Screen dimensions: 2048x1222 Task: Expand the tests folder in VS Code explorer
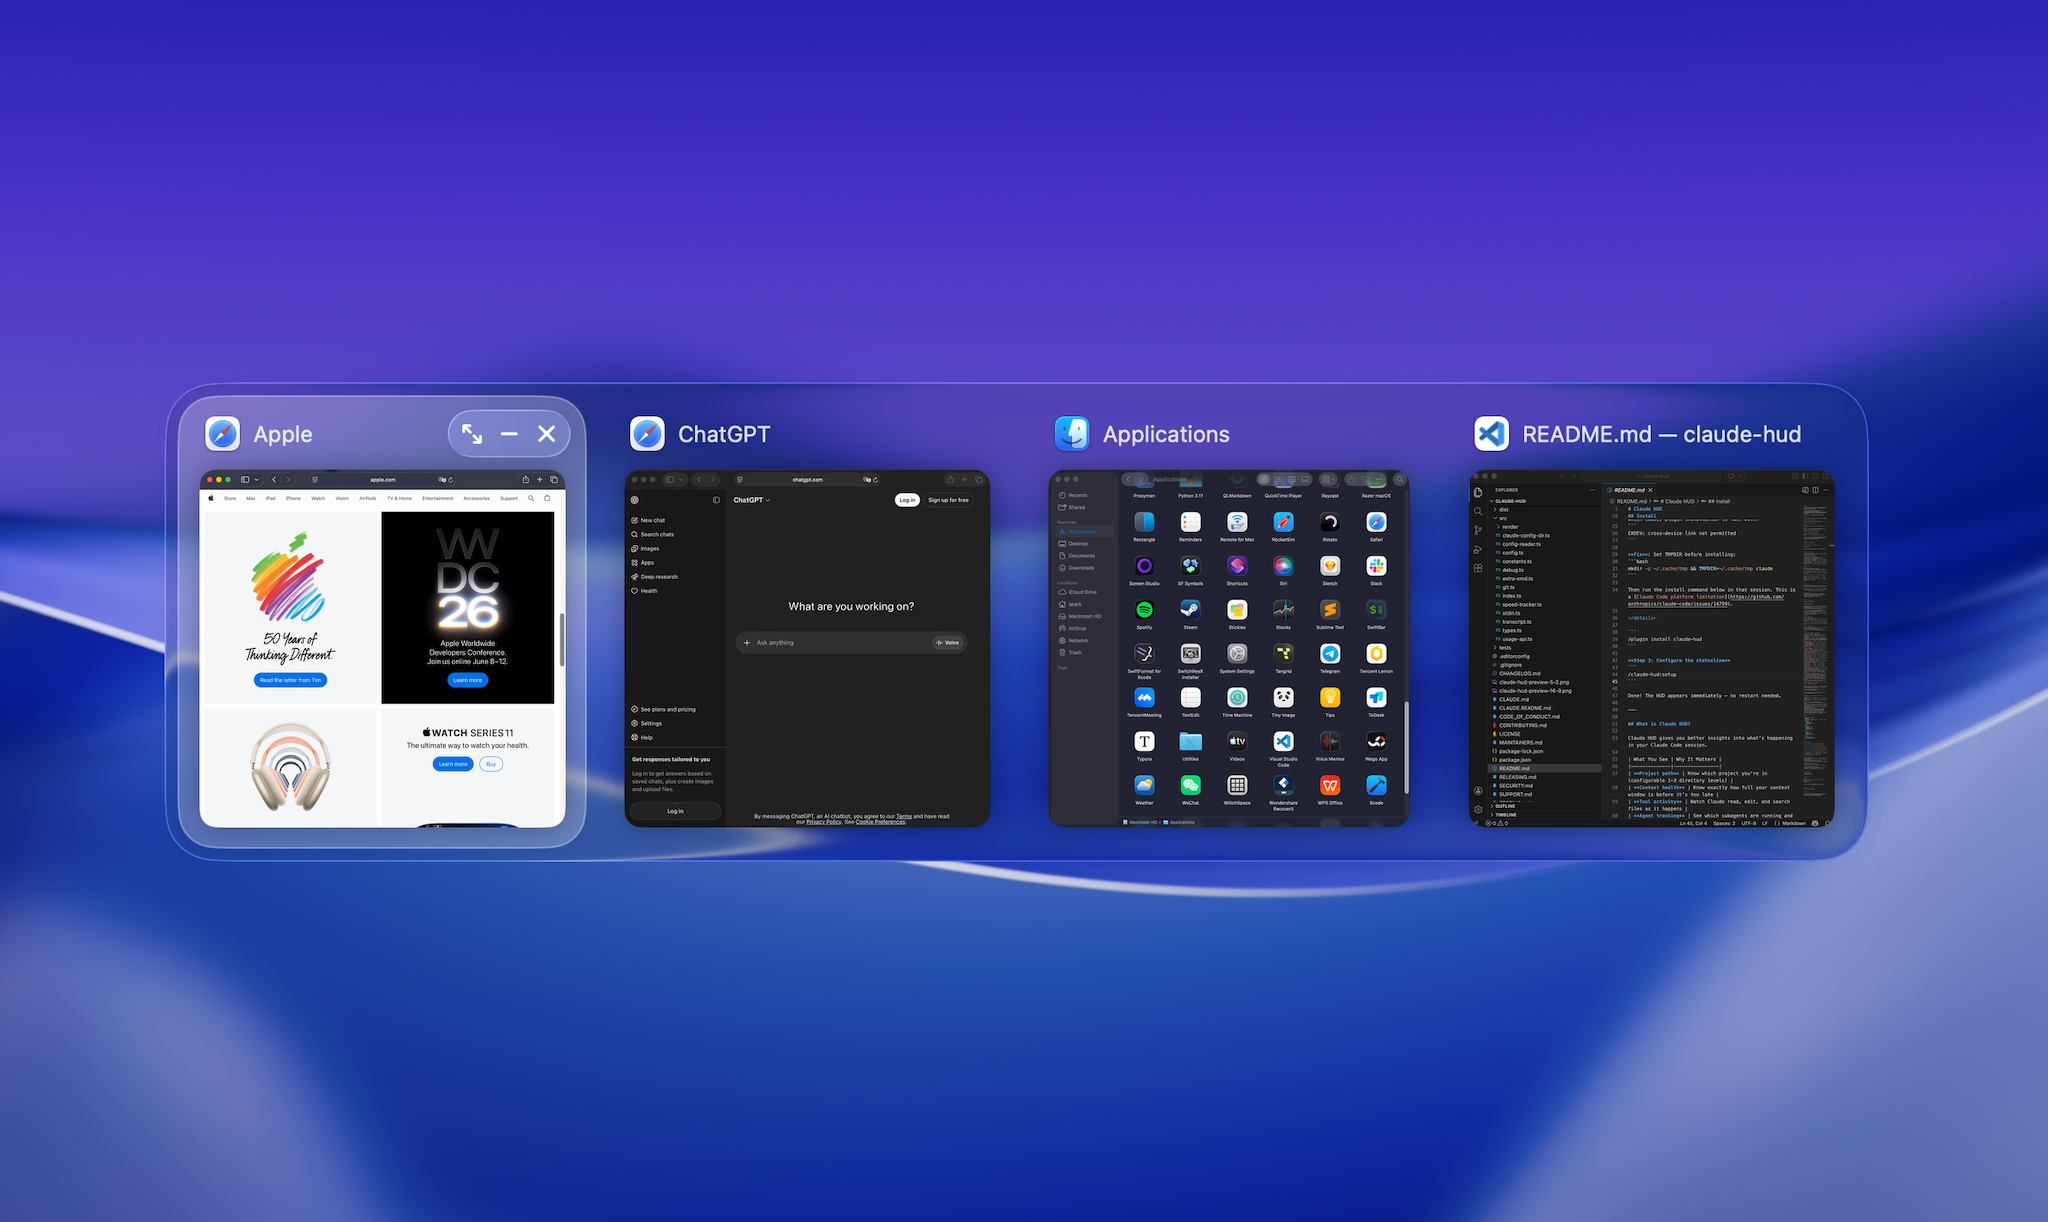tap(1503, 648)
